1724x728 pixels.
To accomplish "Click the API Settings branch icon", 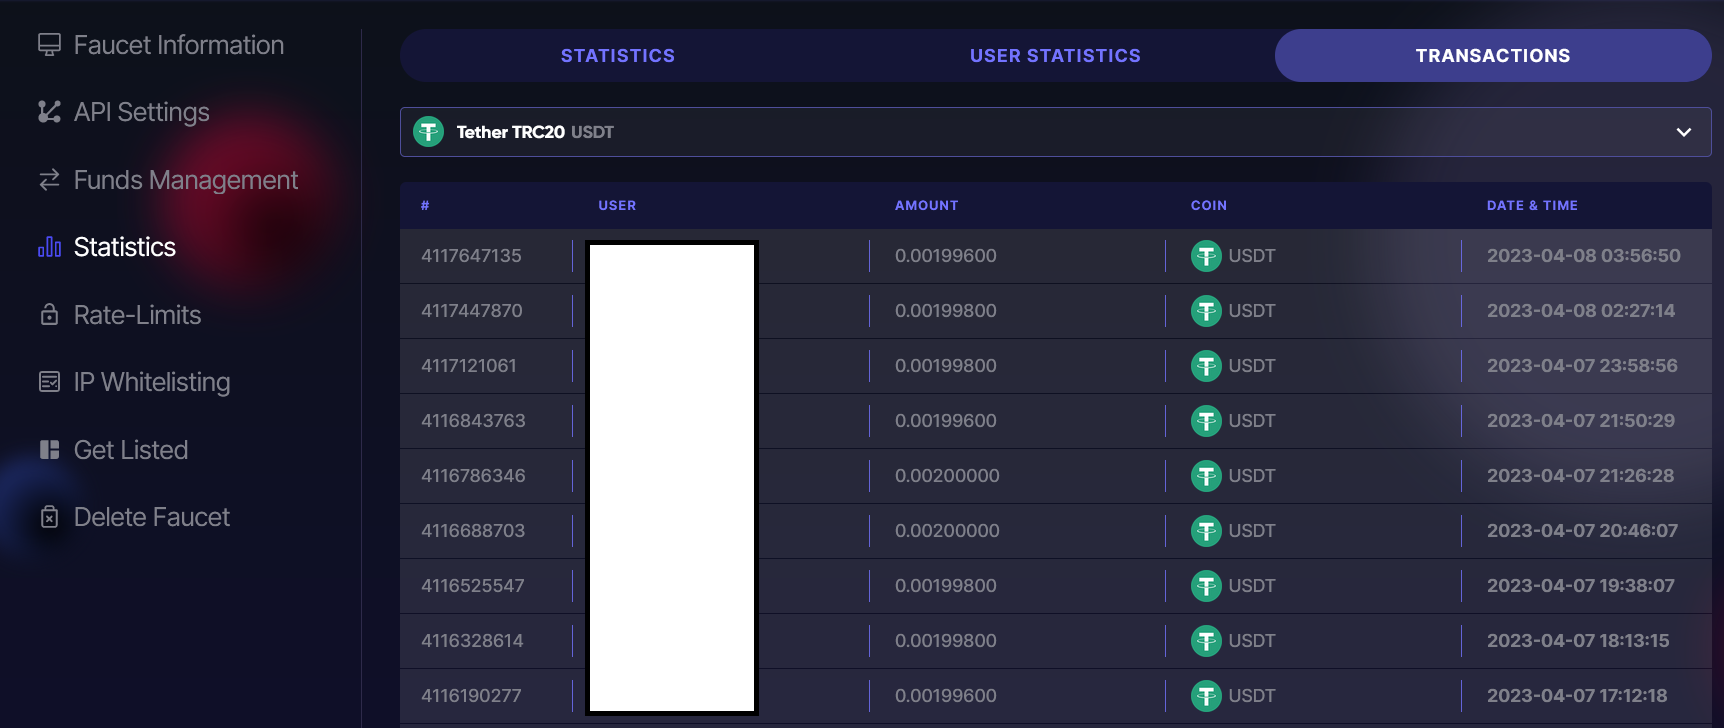I will 49,112.
